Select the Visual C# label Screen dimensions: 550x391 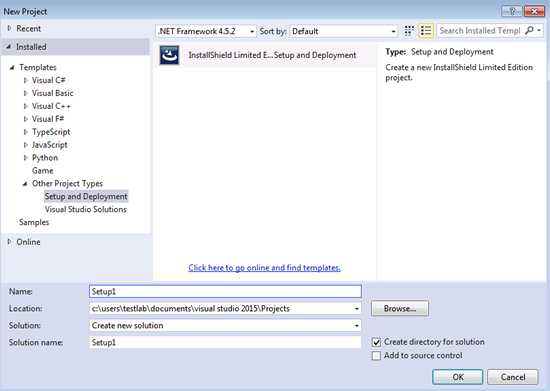(48, 80)
